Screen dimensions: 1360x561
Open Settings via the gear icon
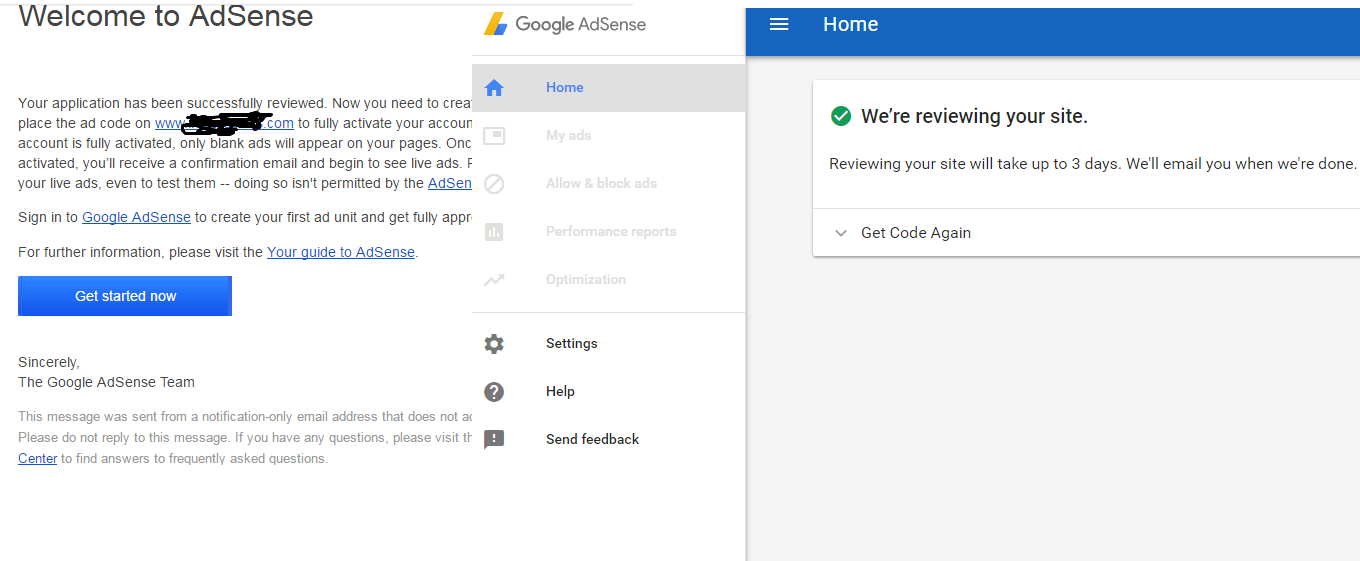[494, 344]
